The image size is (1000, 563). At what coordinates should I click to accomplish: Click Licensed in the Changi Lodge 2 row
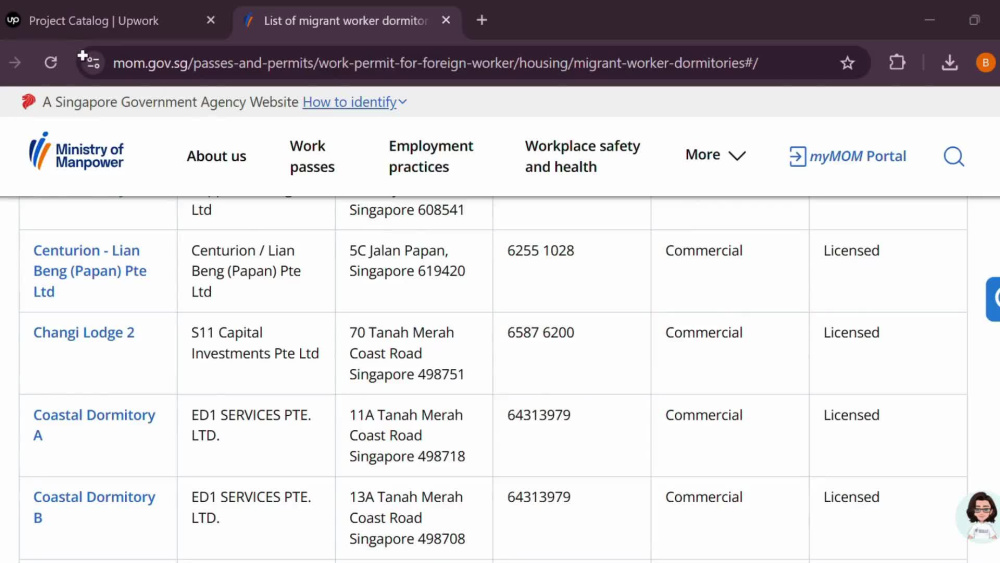tap(851, 333)
